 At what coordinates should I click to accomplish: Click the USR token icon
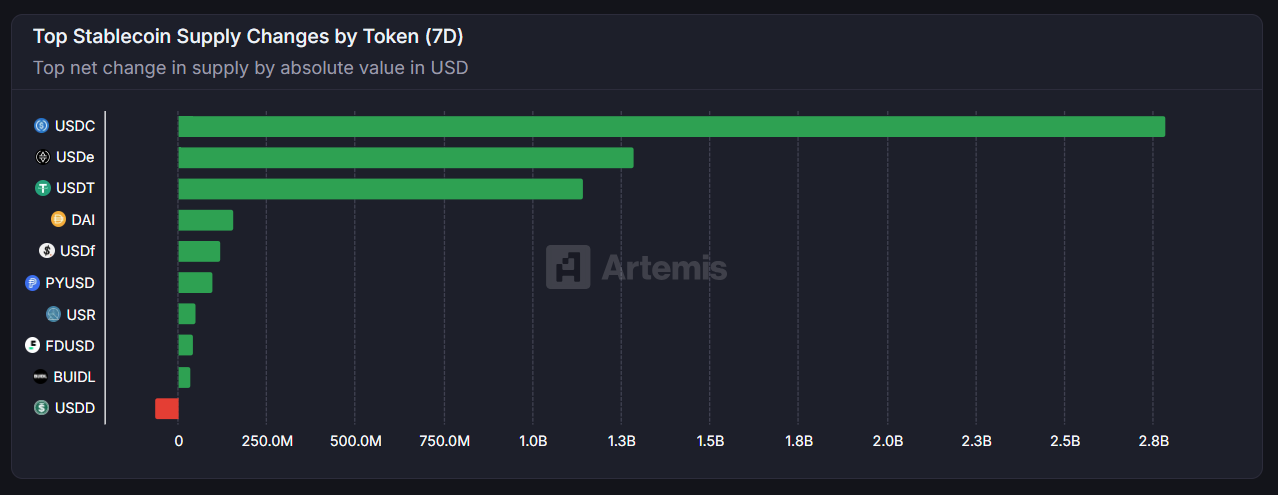[53, 314]
